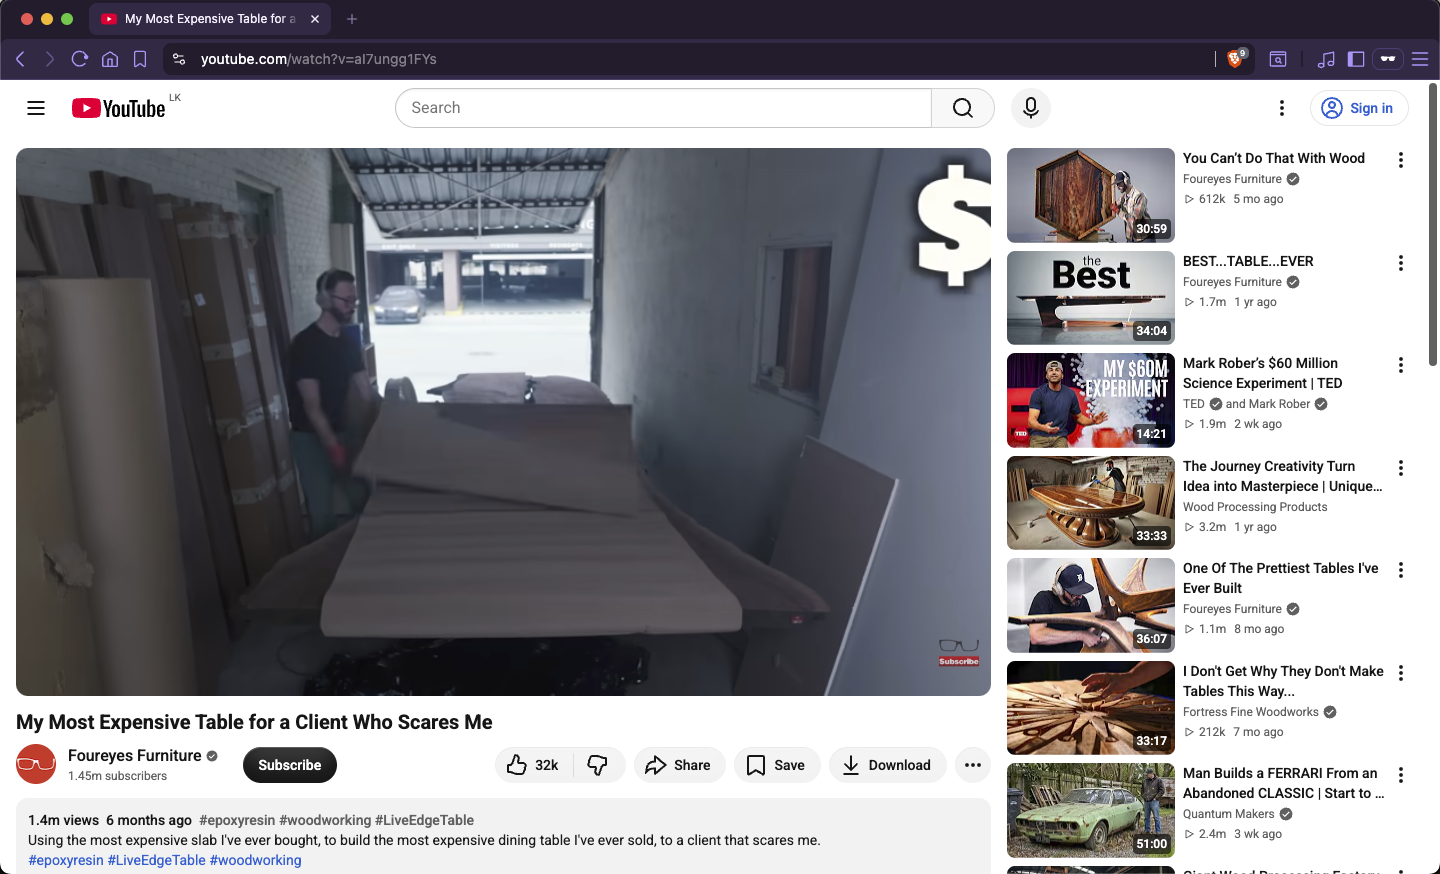Viewport: 1440px width, 874px height.
Task: Click the blue #LiveEdgeTable hashtag link
Action: point(157,860)
